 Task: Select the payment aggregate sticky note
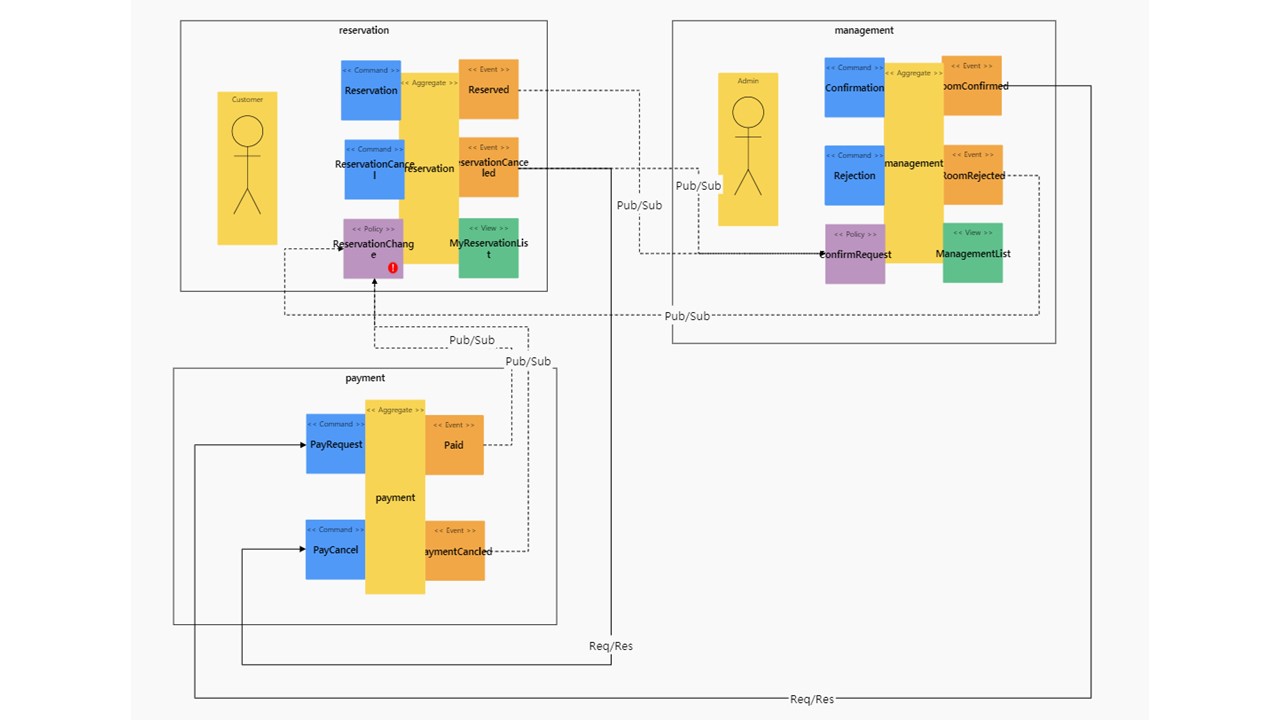395,497
